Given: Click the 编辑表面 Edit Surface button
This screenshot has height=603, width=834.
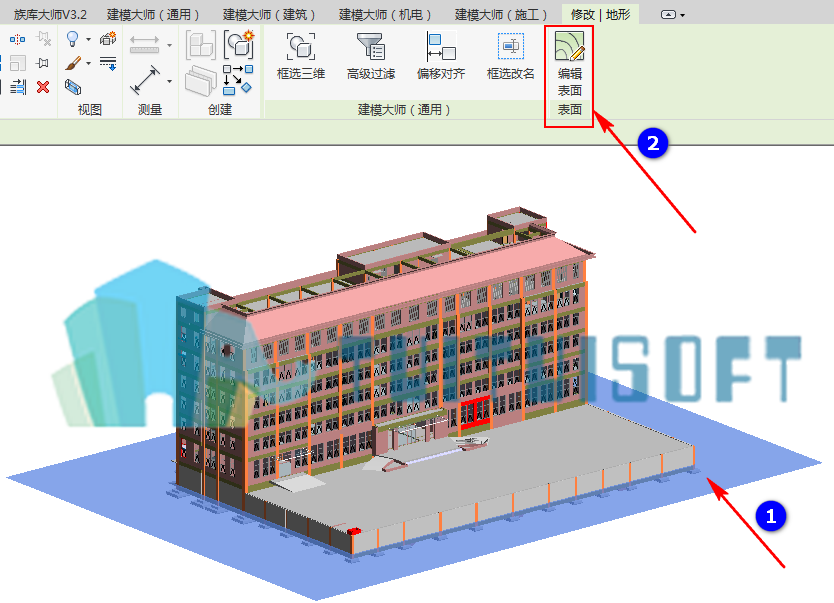Looking at the screenshot, I should click(x=569, y=63).
